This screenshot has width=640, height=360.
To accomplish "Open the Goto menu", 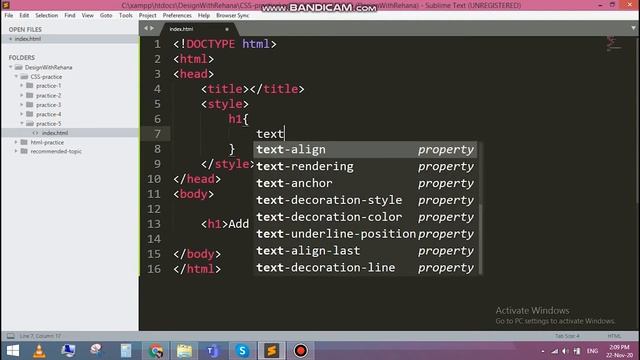I will point(106,15).
